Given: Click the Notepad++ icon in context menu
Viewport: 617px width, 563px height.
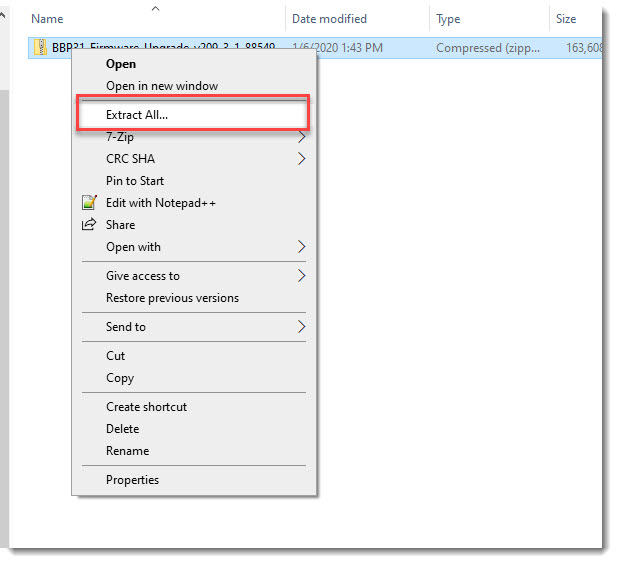Looking at the screenshot, I should tap(87, 203).
